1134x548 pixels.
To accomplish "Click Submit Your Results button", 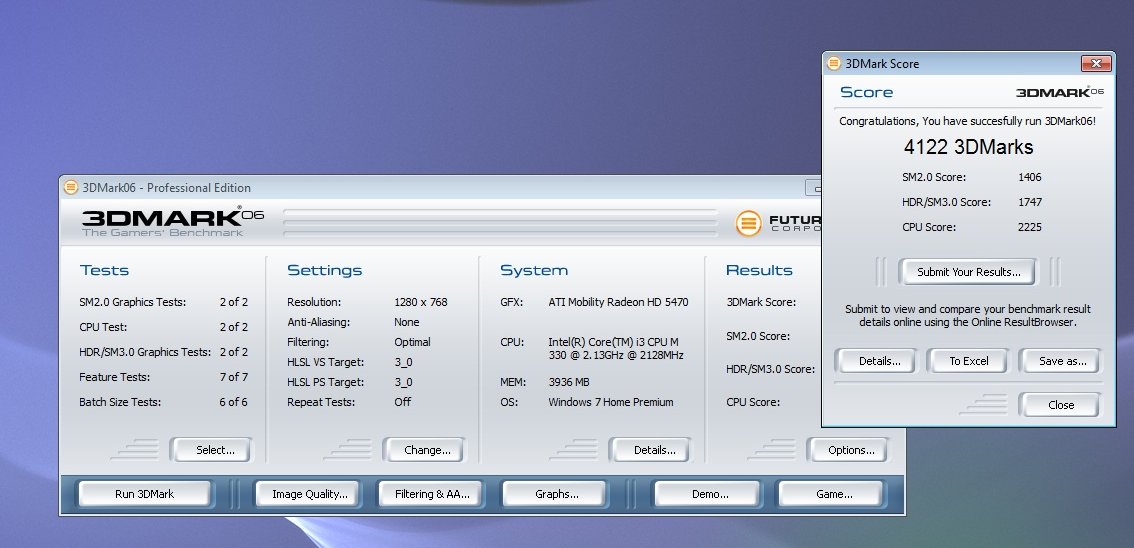I will [x=968, y=272].
